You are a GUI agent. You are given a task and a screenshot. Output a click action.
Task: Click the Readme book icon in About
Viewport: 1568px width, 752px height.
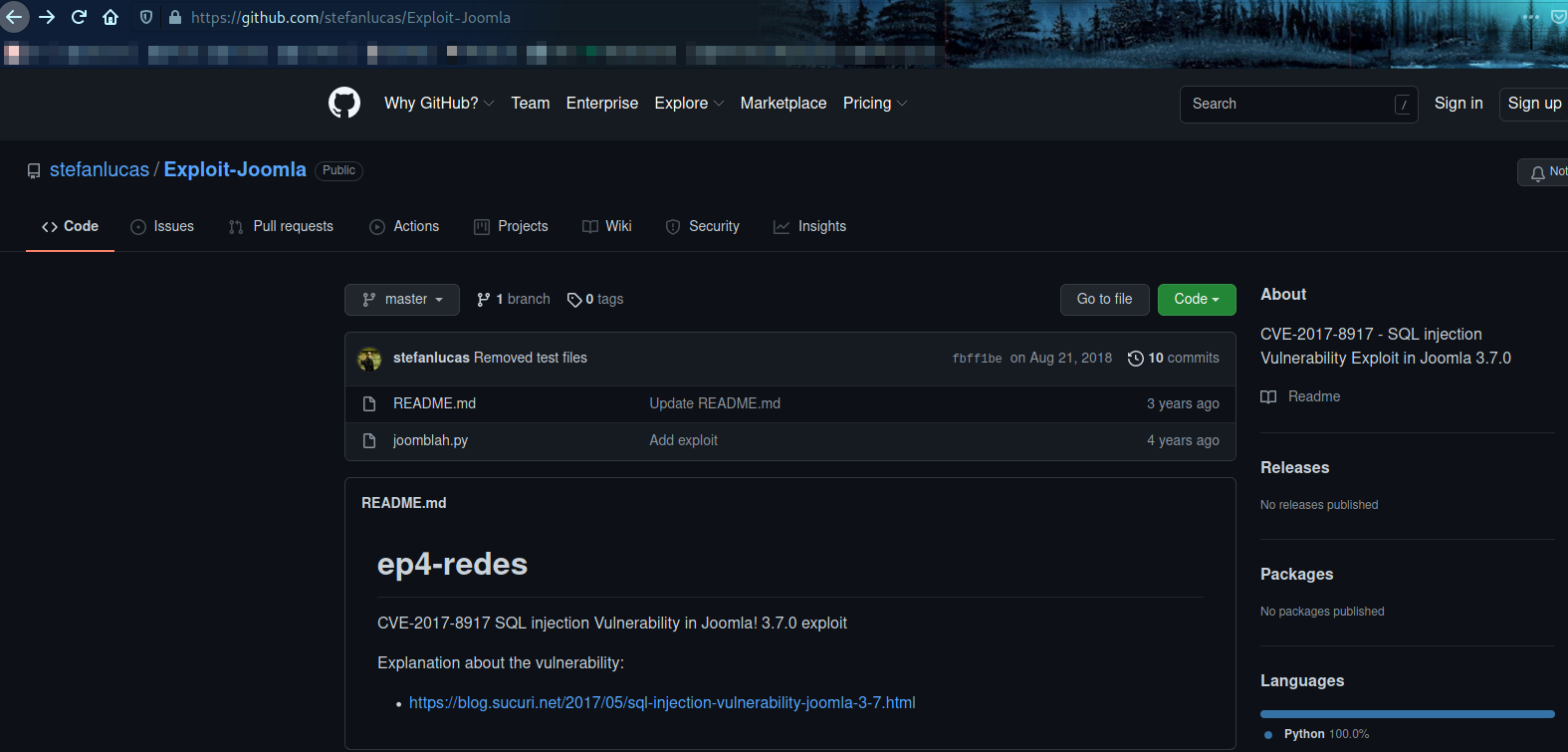pyautogui.click(x=1268, y=397)
